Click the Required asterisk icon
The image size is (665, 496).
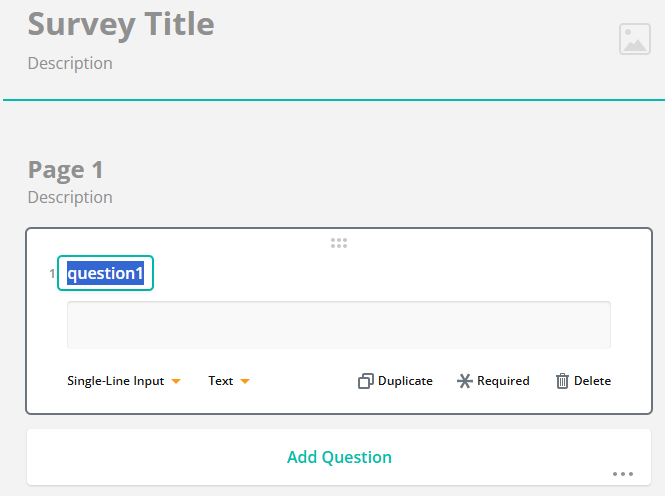(x=464, y=381)
